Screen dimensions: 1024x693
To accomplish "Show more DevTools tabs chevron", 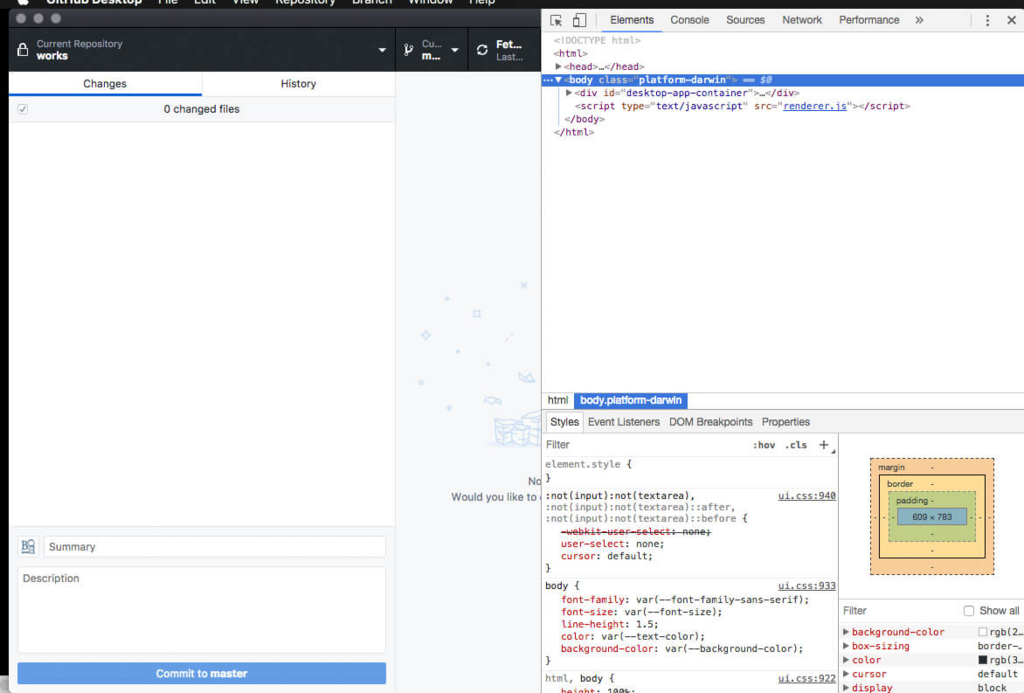I will (920, 20).
